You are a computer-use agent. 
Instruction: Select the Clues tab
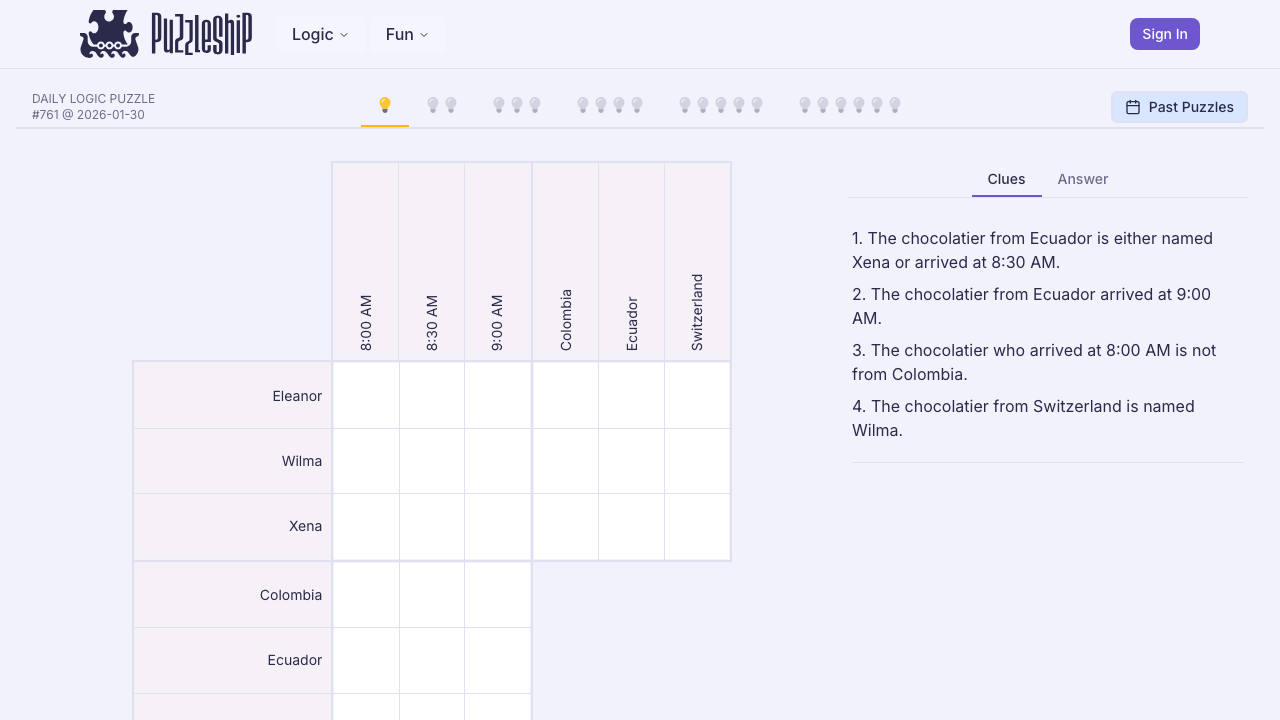pos(1006,179)
